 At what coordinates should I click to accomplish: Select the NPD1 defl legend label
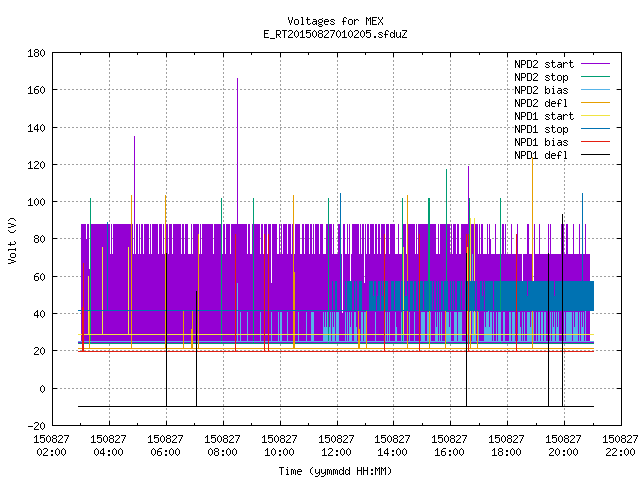click(x=541, y=155)
